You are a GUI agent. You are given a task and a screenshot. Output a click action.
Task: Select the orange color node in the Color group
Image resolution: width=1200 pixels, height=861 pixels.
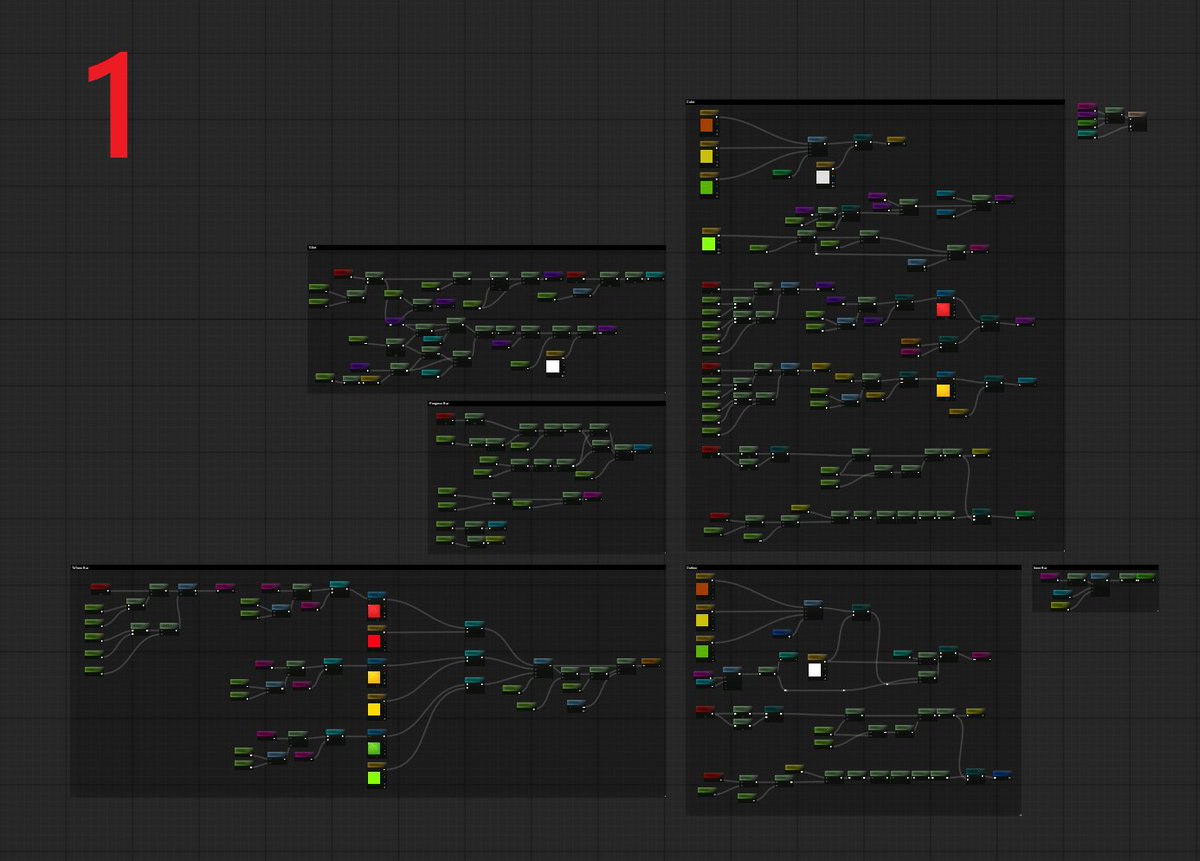coord(707,122)
